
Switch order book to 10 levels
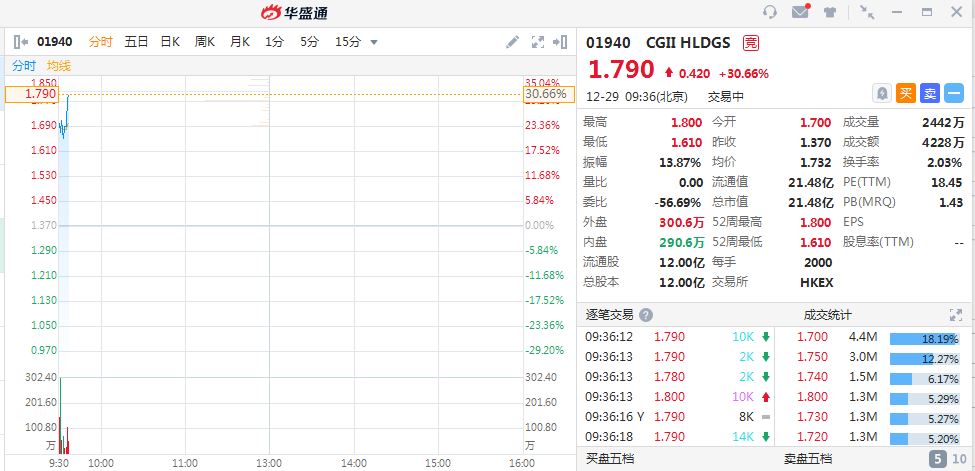[x=958, y=460]
